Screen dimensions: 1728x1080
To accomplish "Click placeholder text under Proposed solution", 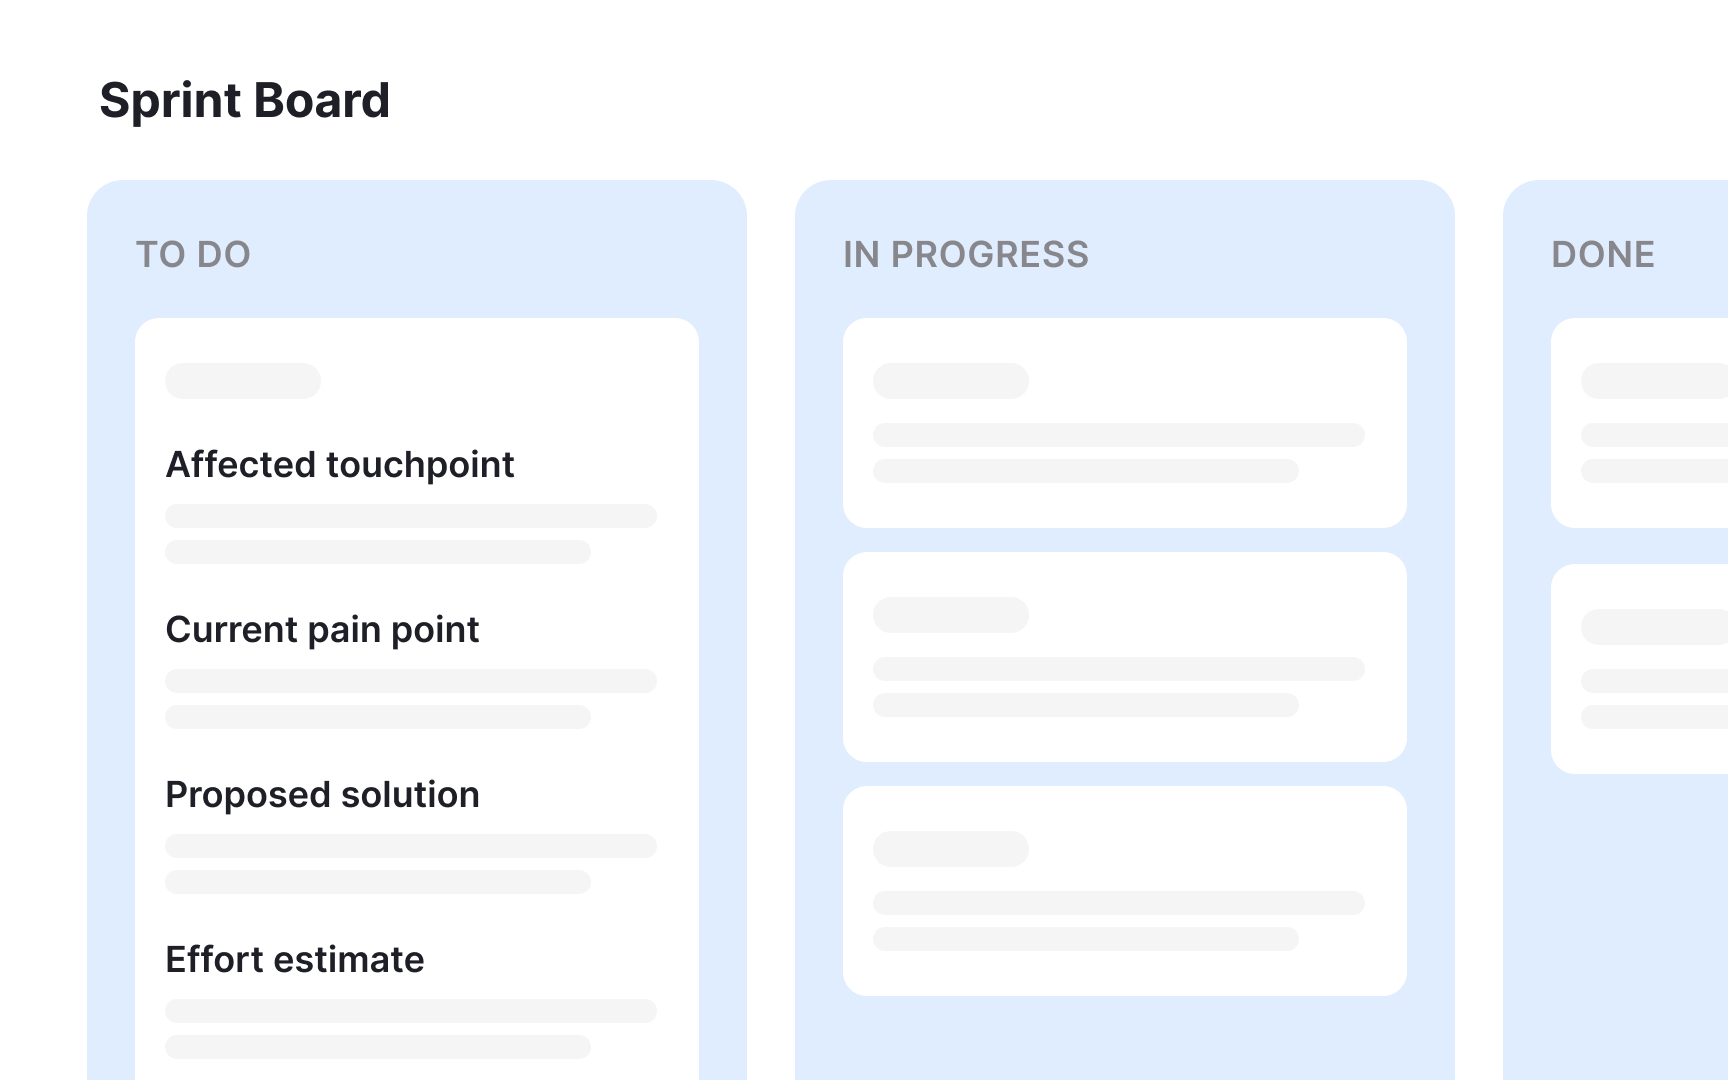I will (x=411, y=864).
